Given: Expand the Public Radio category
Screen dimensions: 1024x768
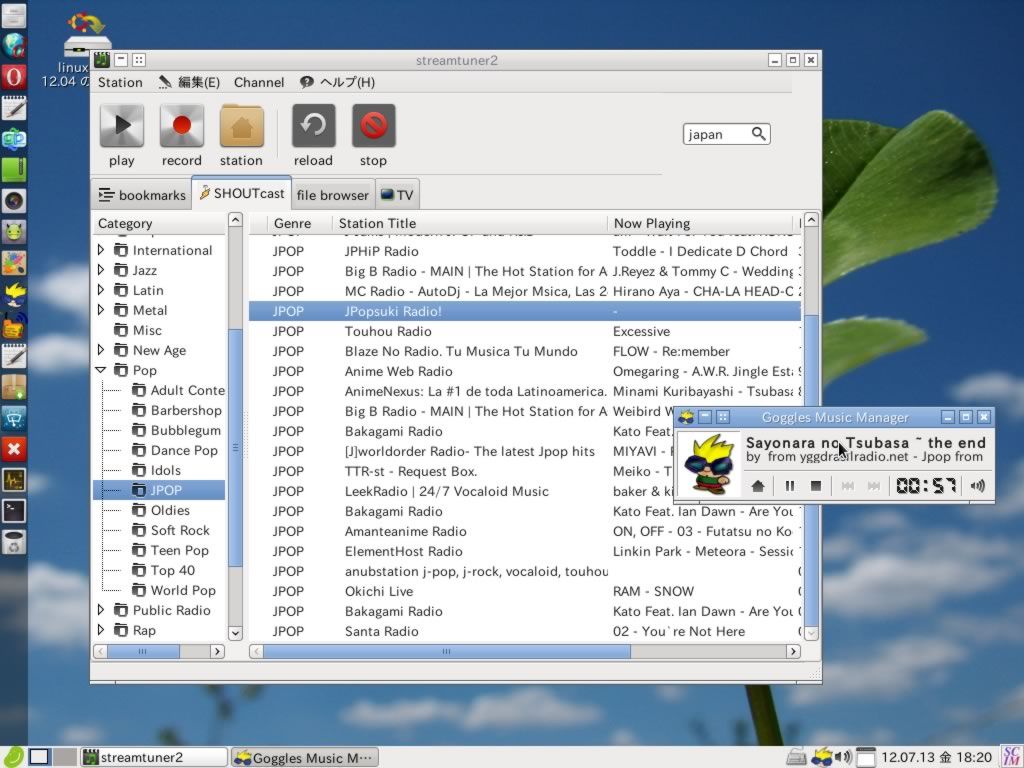Looking at the screenshot, I should (101, 609).
